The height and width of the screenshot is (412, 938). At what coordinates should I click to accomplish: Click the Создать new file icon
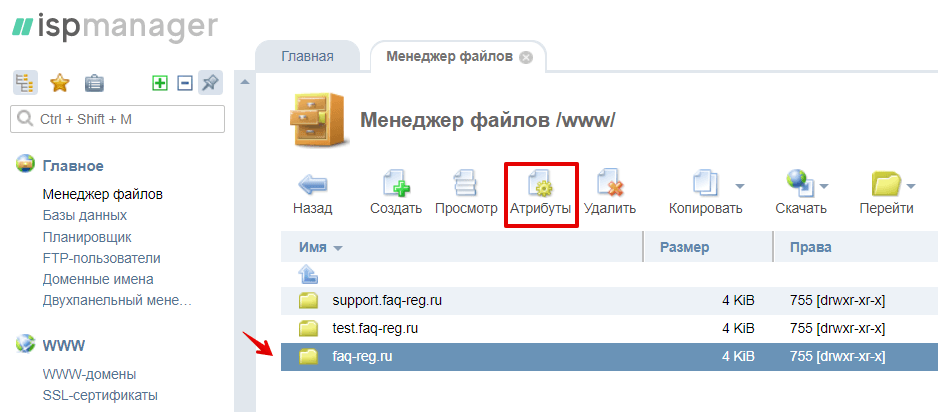point(396,184)
